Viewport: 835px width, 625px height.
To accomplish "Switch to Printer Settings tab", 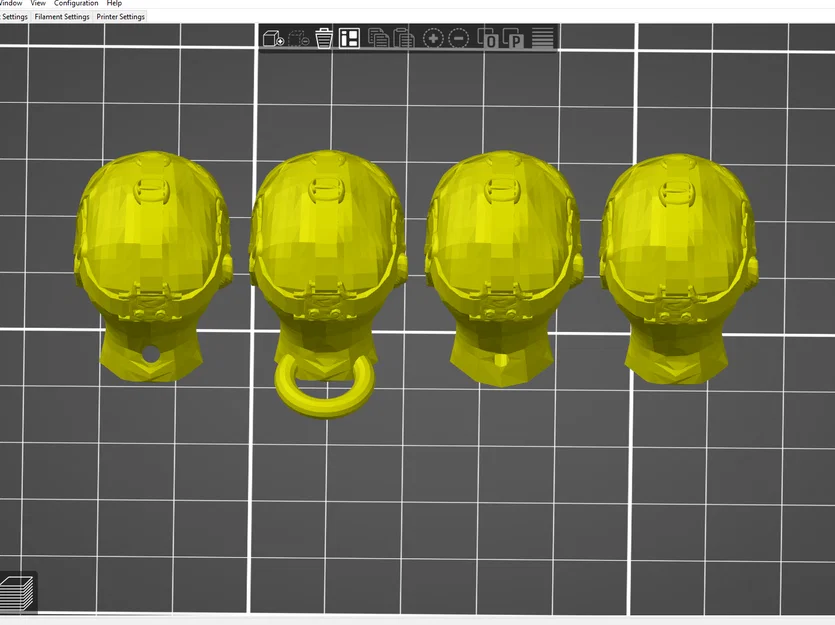I will pos(120,17).
